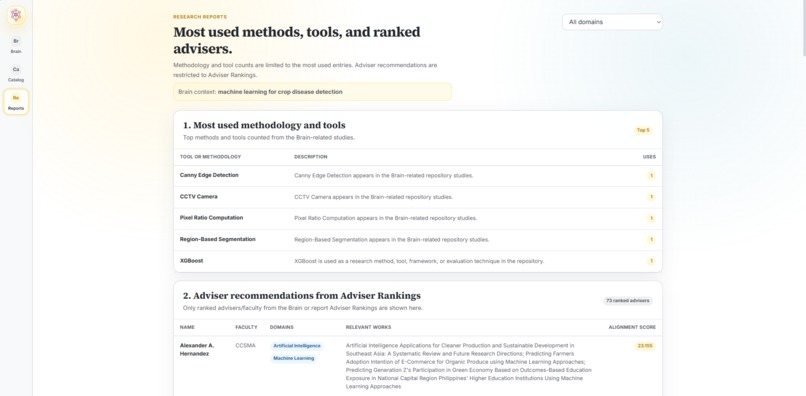This screenshot has height=396, width=806.
Task: Click the 73 ranked advisers badge
Action: coord(628,301)
